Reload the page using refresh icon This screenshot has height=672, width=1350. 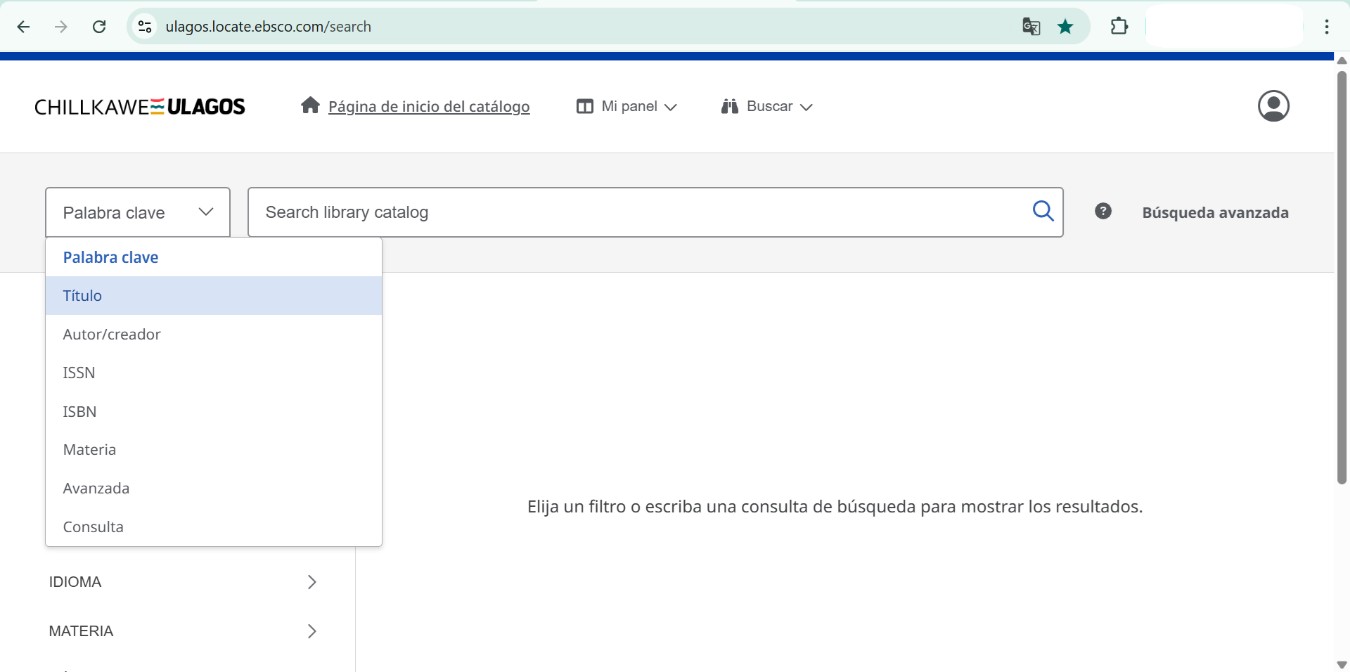click(x=99, y=27)
